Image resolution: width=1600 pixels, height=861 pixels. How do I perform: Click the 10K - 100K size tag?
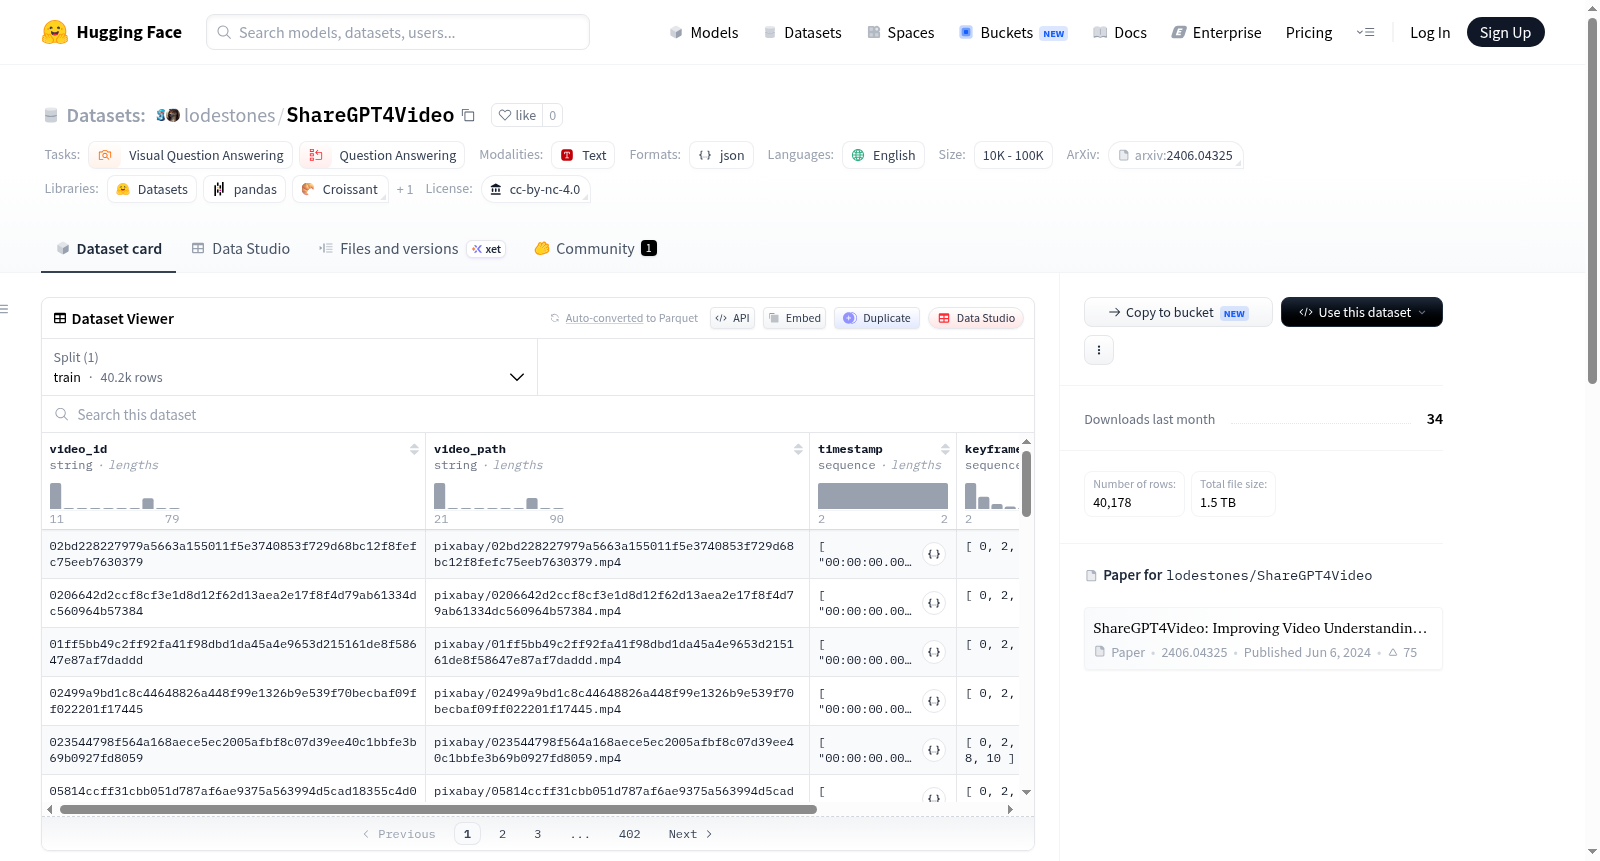1013,155
